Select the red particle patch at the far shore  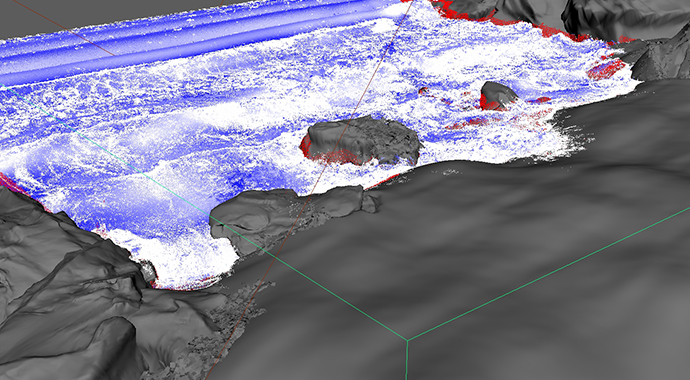[606, 68]
